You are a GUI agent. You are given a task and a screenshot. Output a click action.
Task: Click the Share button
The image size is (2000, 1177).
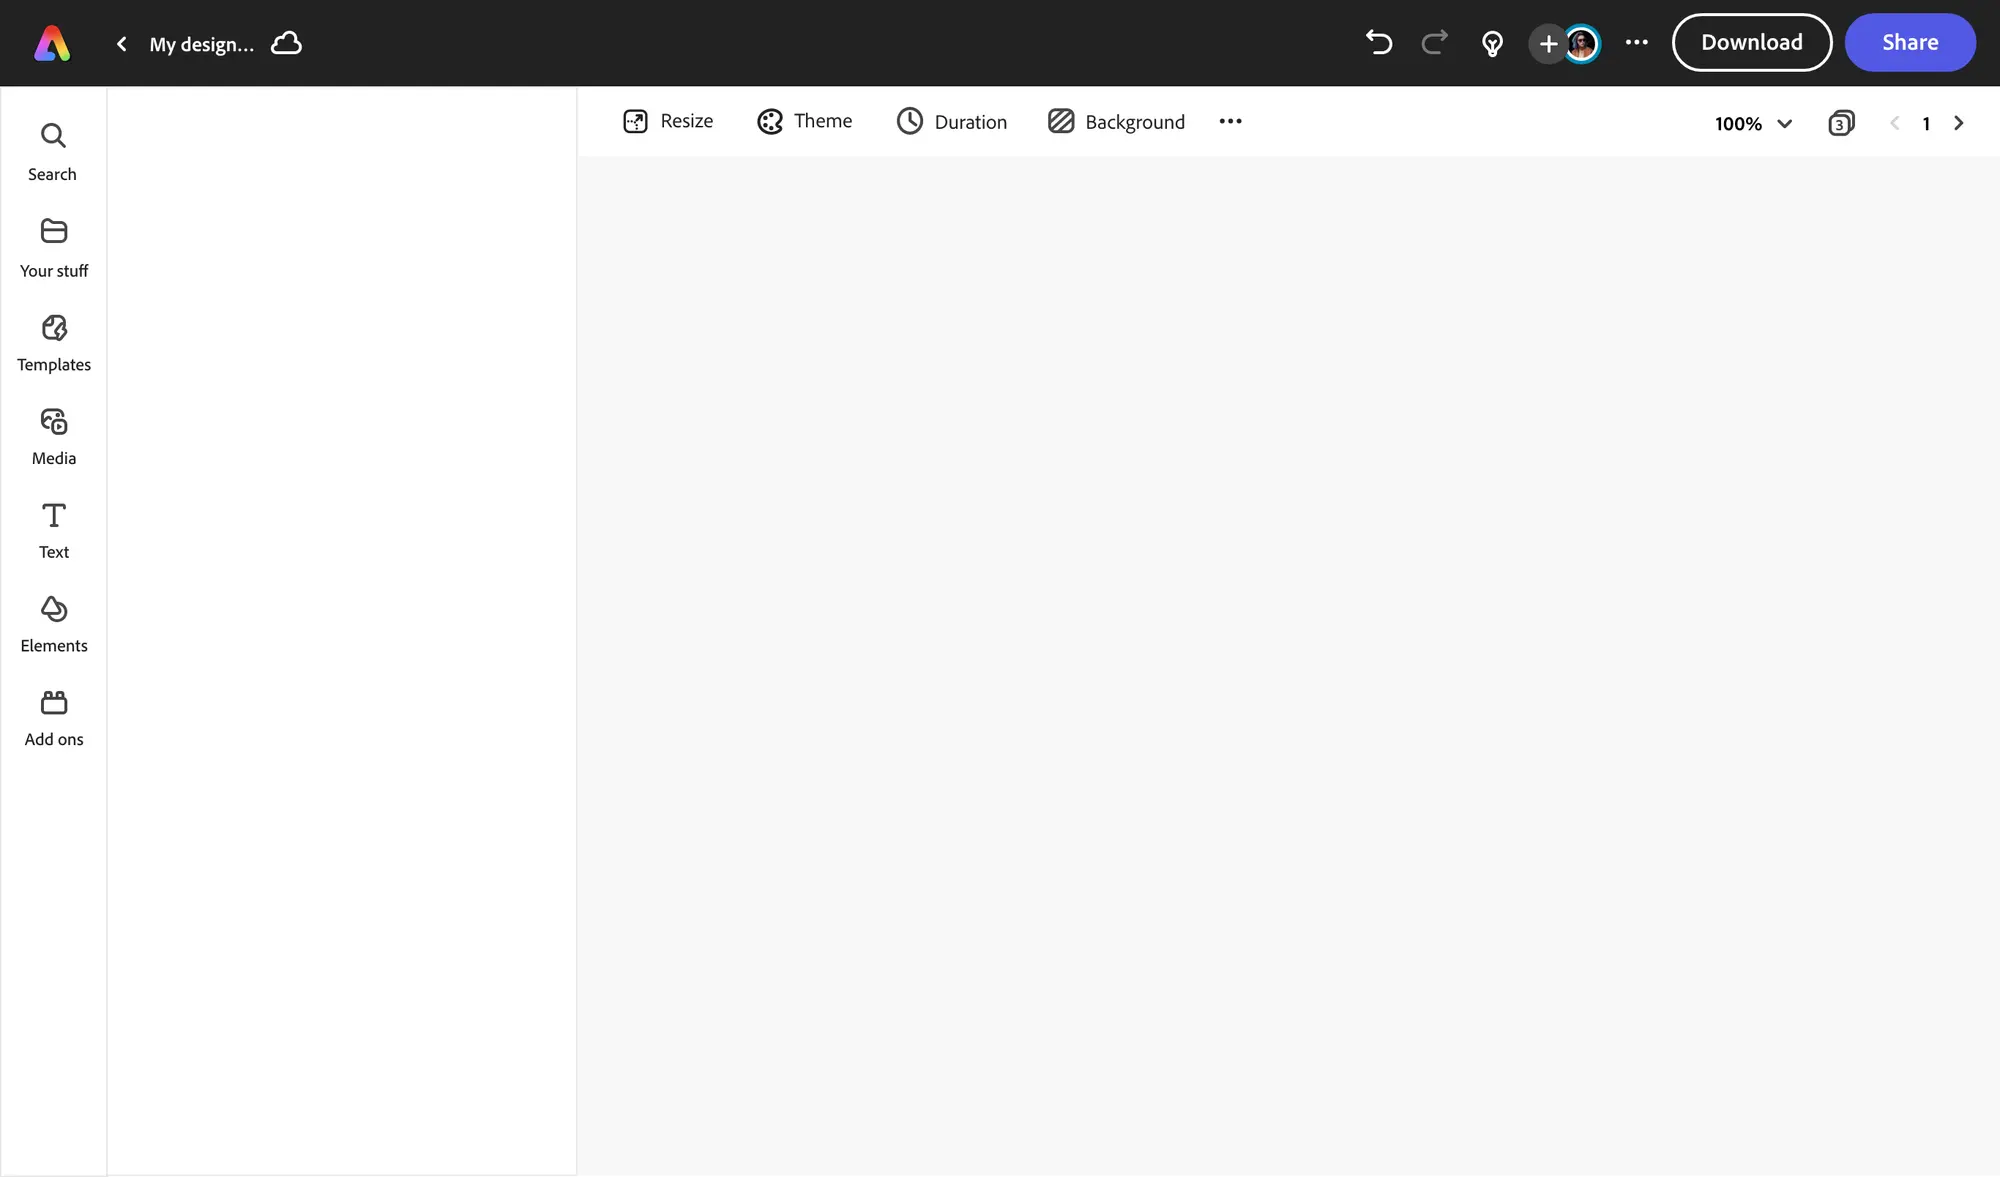(1909, 42)
